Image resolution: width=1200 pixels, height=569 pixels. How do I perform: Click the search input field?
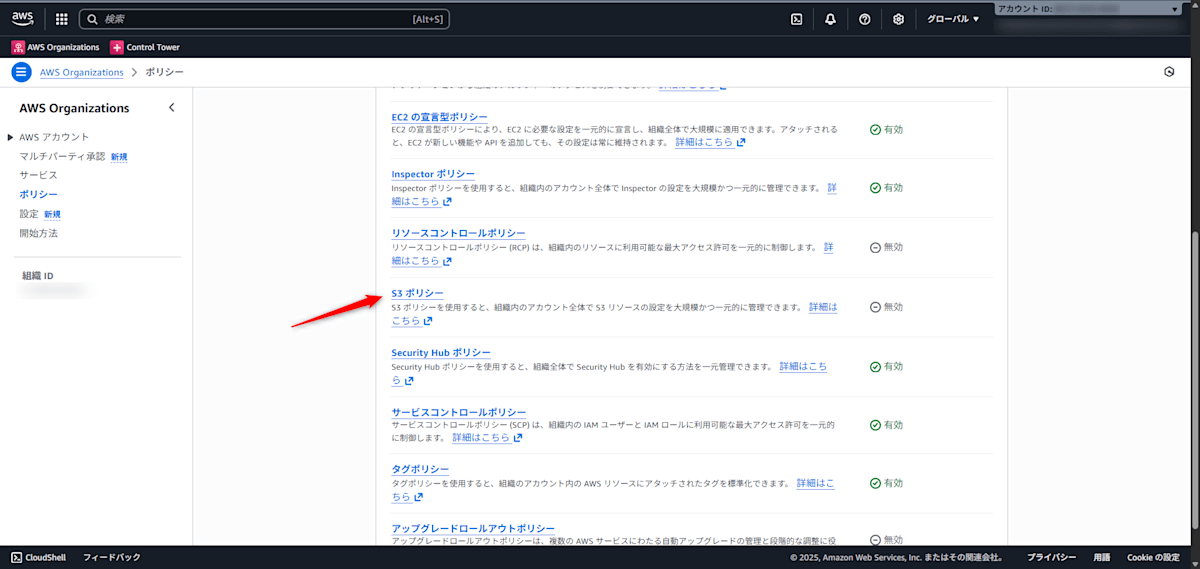click(x=265, y=19)
